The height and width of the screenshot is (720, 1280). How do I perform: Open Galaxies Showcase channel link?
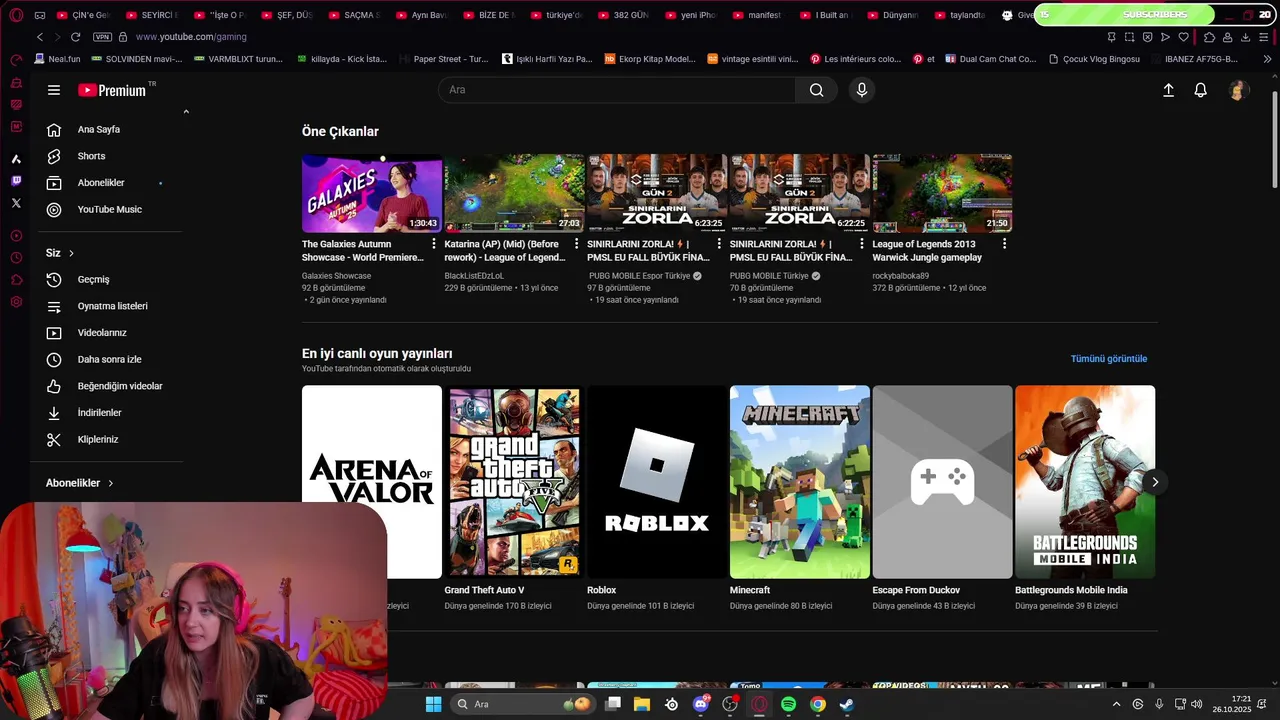[336, 276]
